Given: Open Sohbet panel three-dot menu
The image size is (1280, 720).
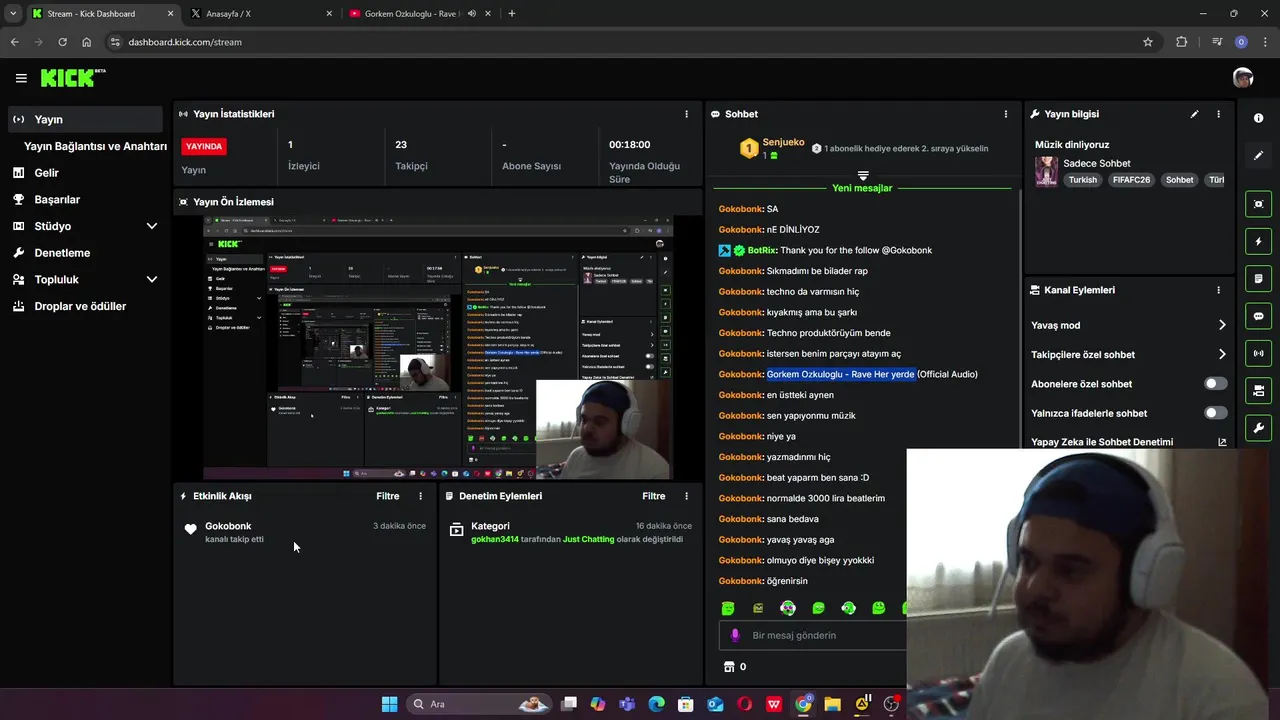Looking at the screenshot, I should pyautogui.click(x=1006, y=114).
